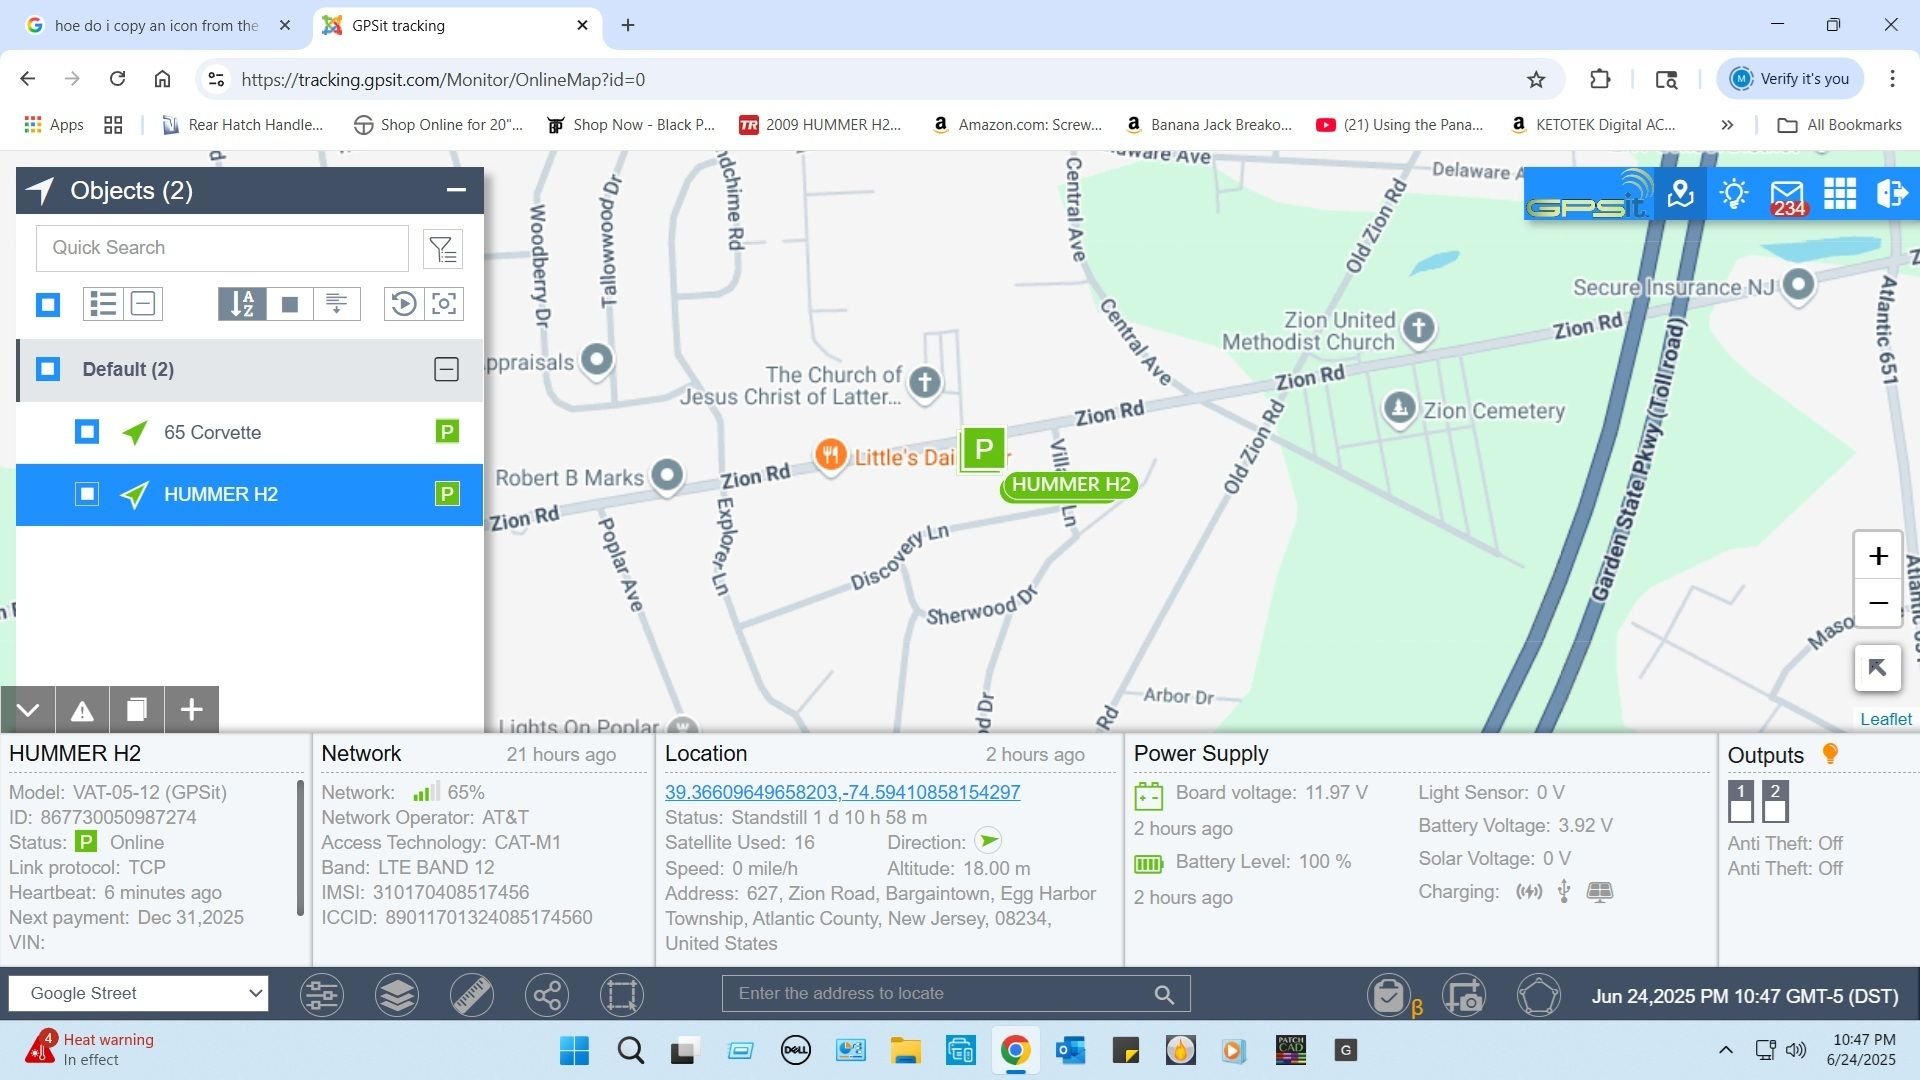
Task: Click the Enter the address to locate field
Action: point(940,993)
